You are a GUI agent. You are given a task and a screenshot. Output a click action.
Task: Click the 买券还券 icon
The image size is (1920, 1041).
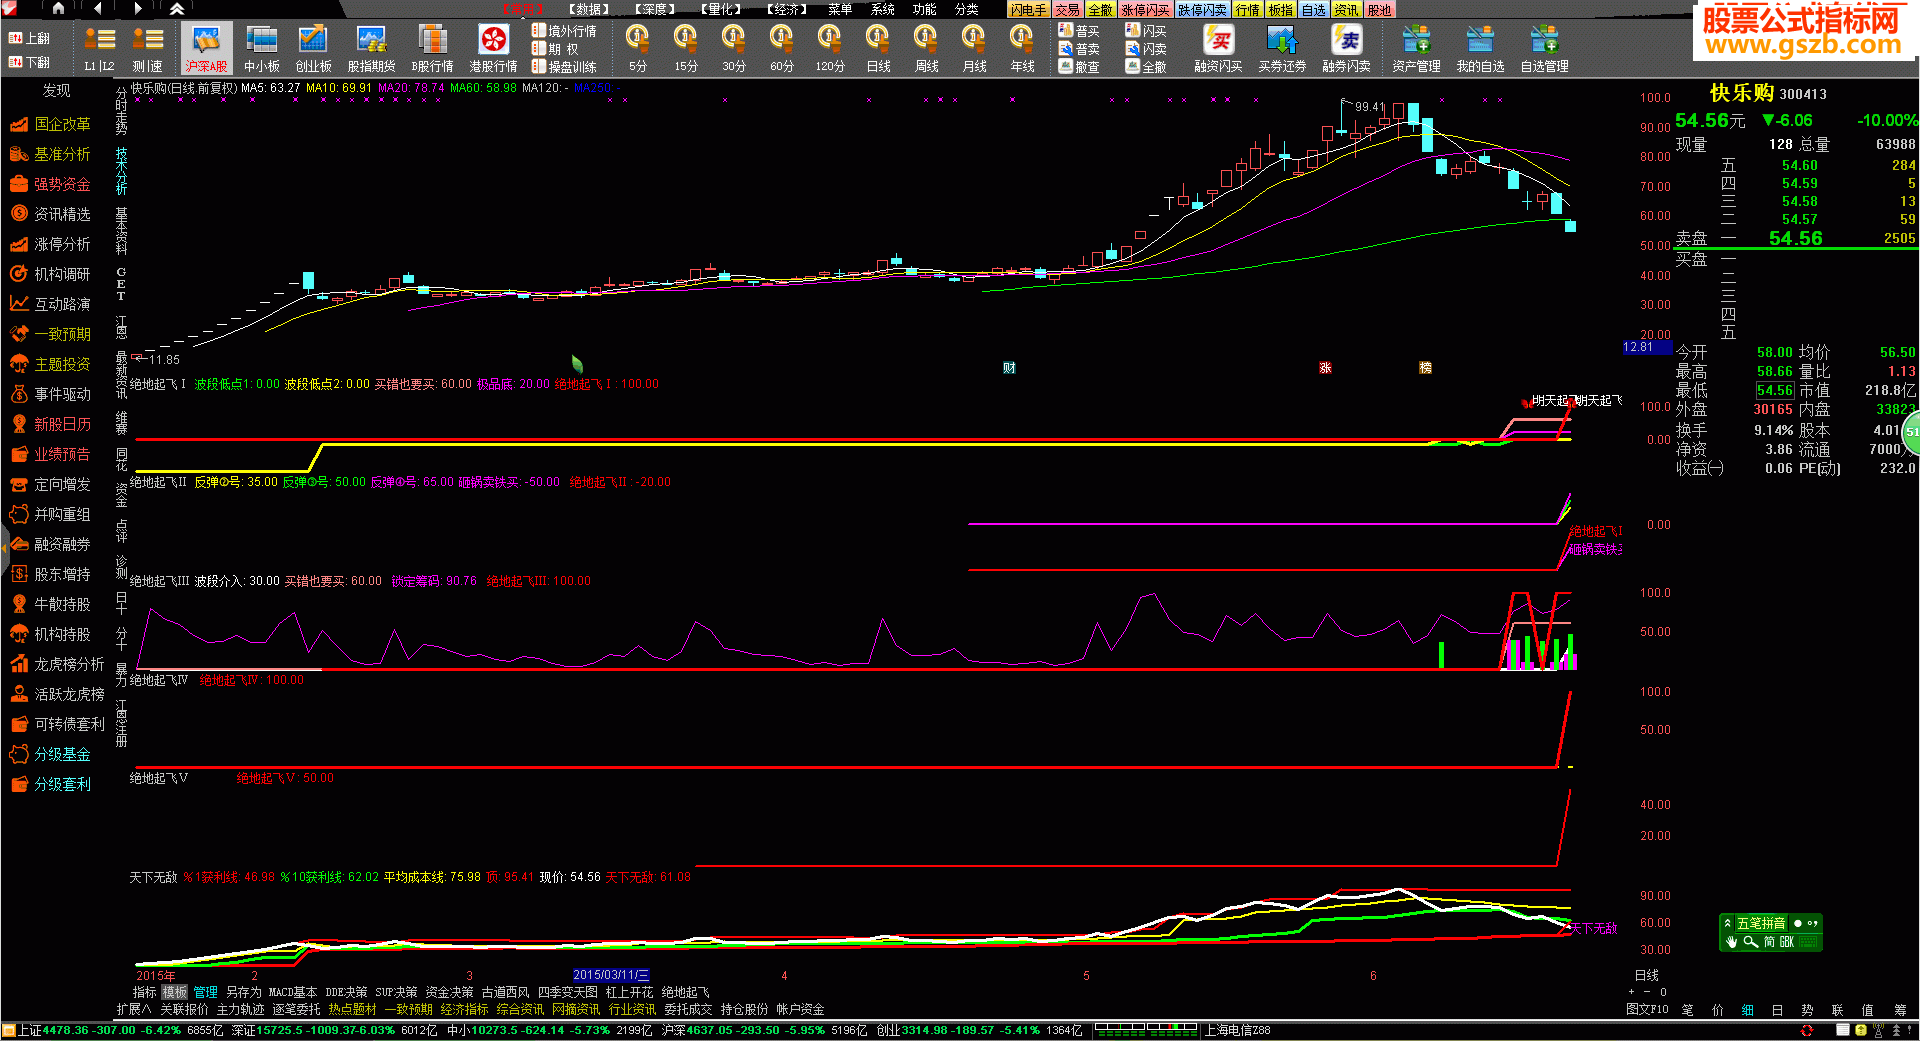coord(1282,49)
